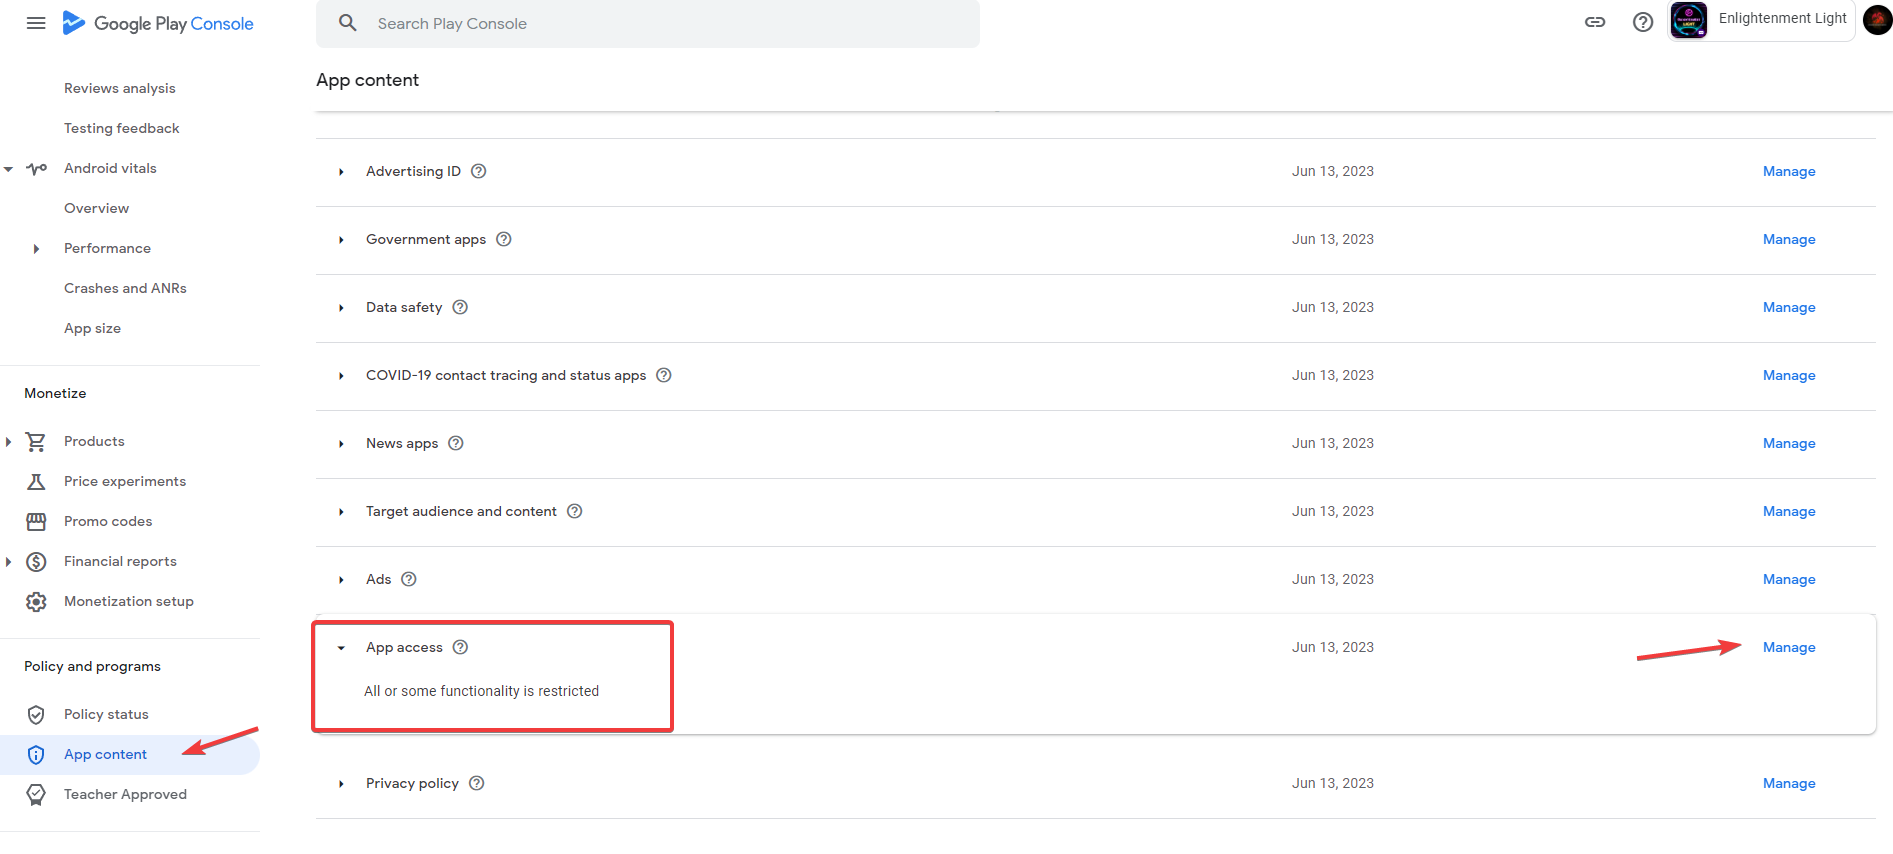Collapse the App access section

(341, 648)
